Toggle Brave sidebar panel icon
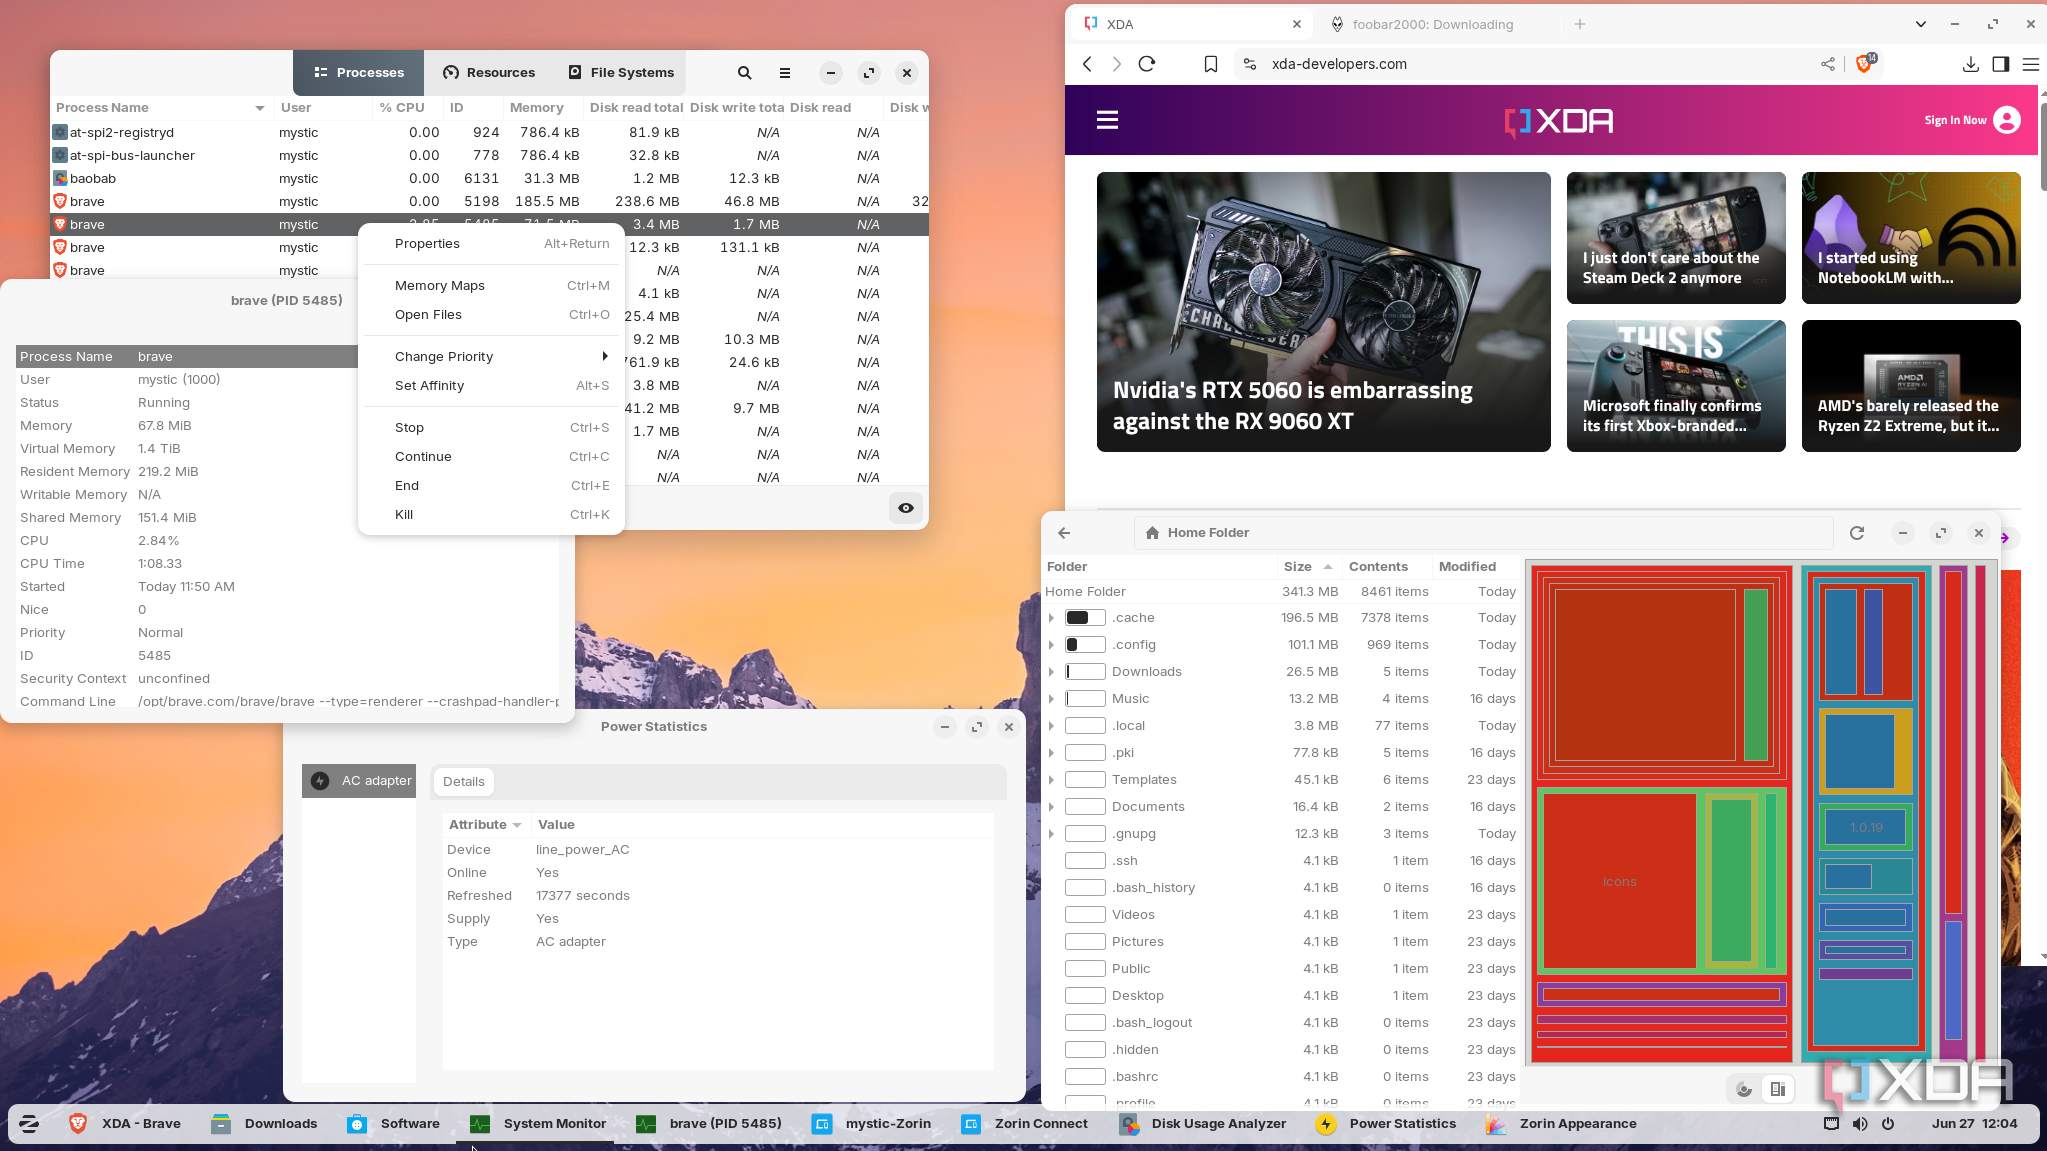 [2000, 64]
